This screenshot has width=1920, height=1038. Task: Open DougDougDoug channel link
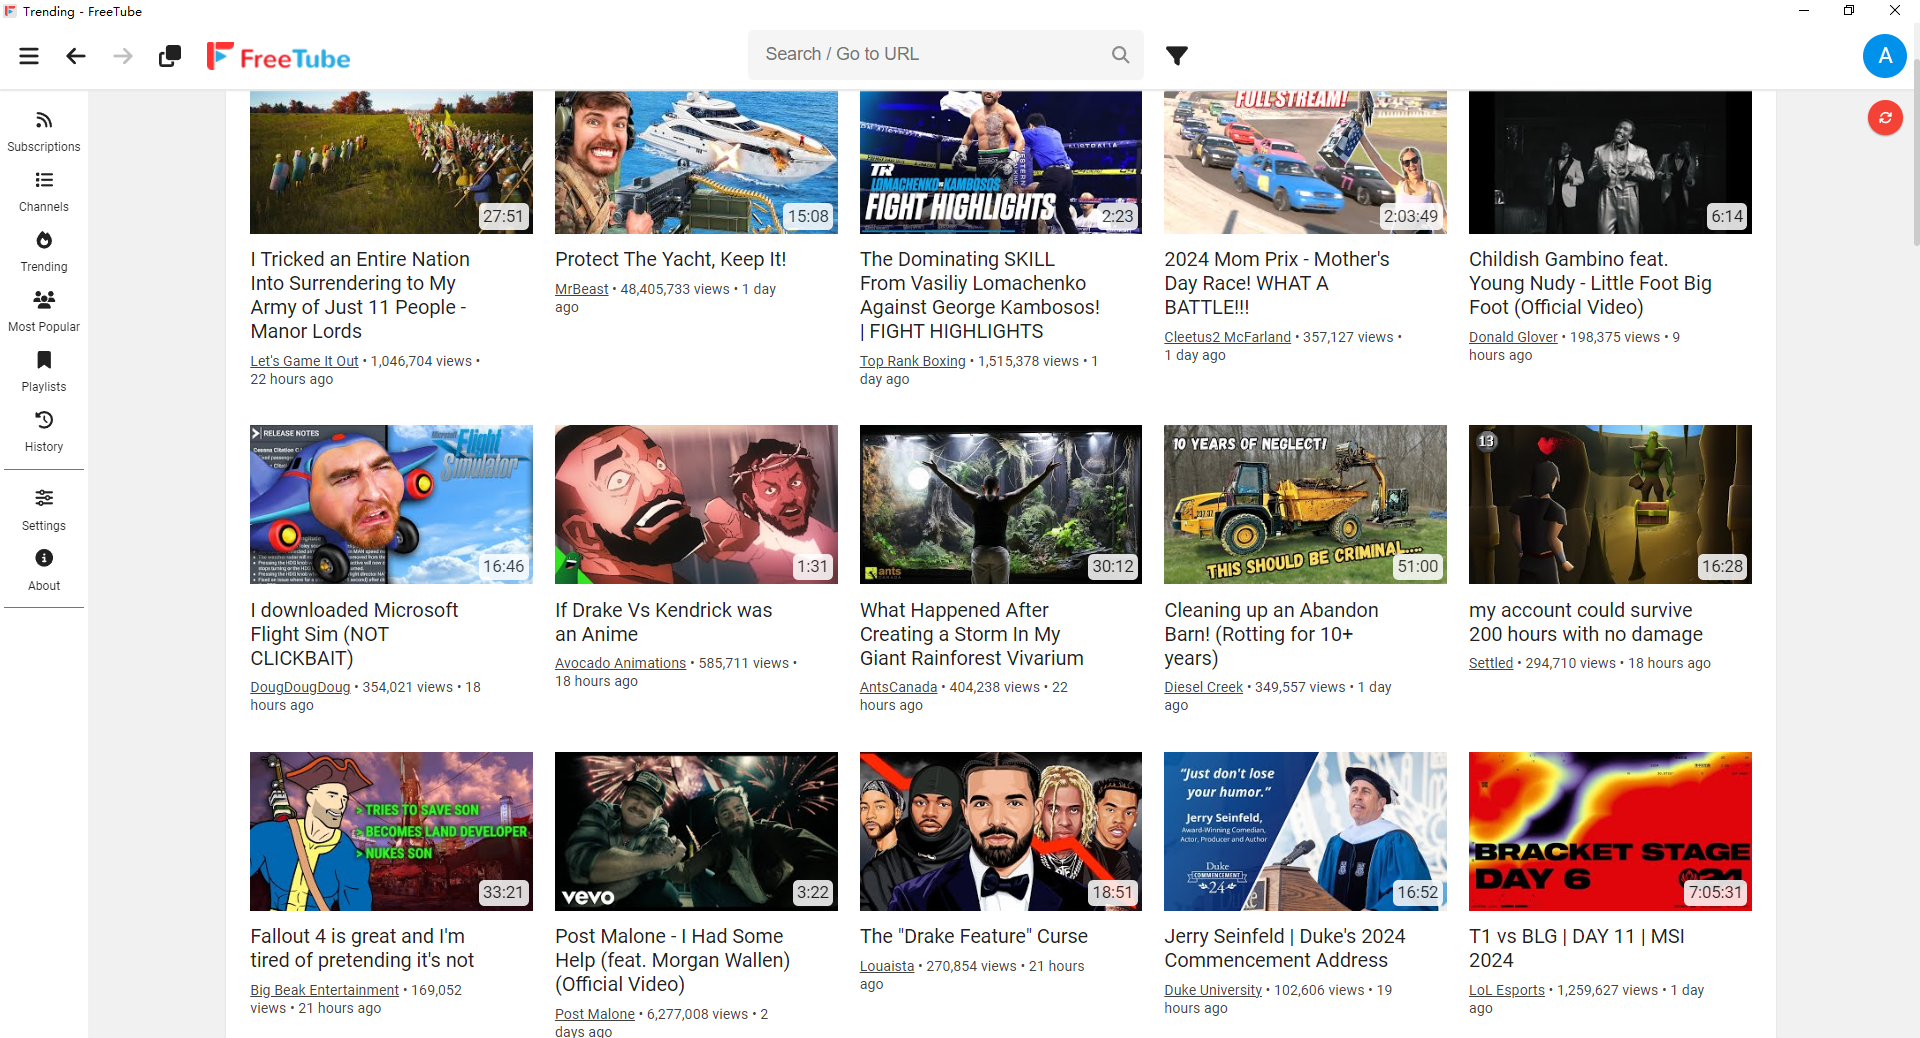pyautogui.click(x=300, y=687)
